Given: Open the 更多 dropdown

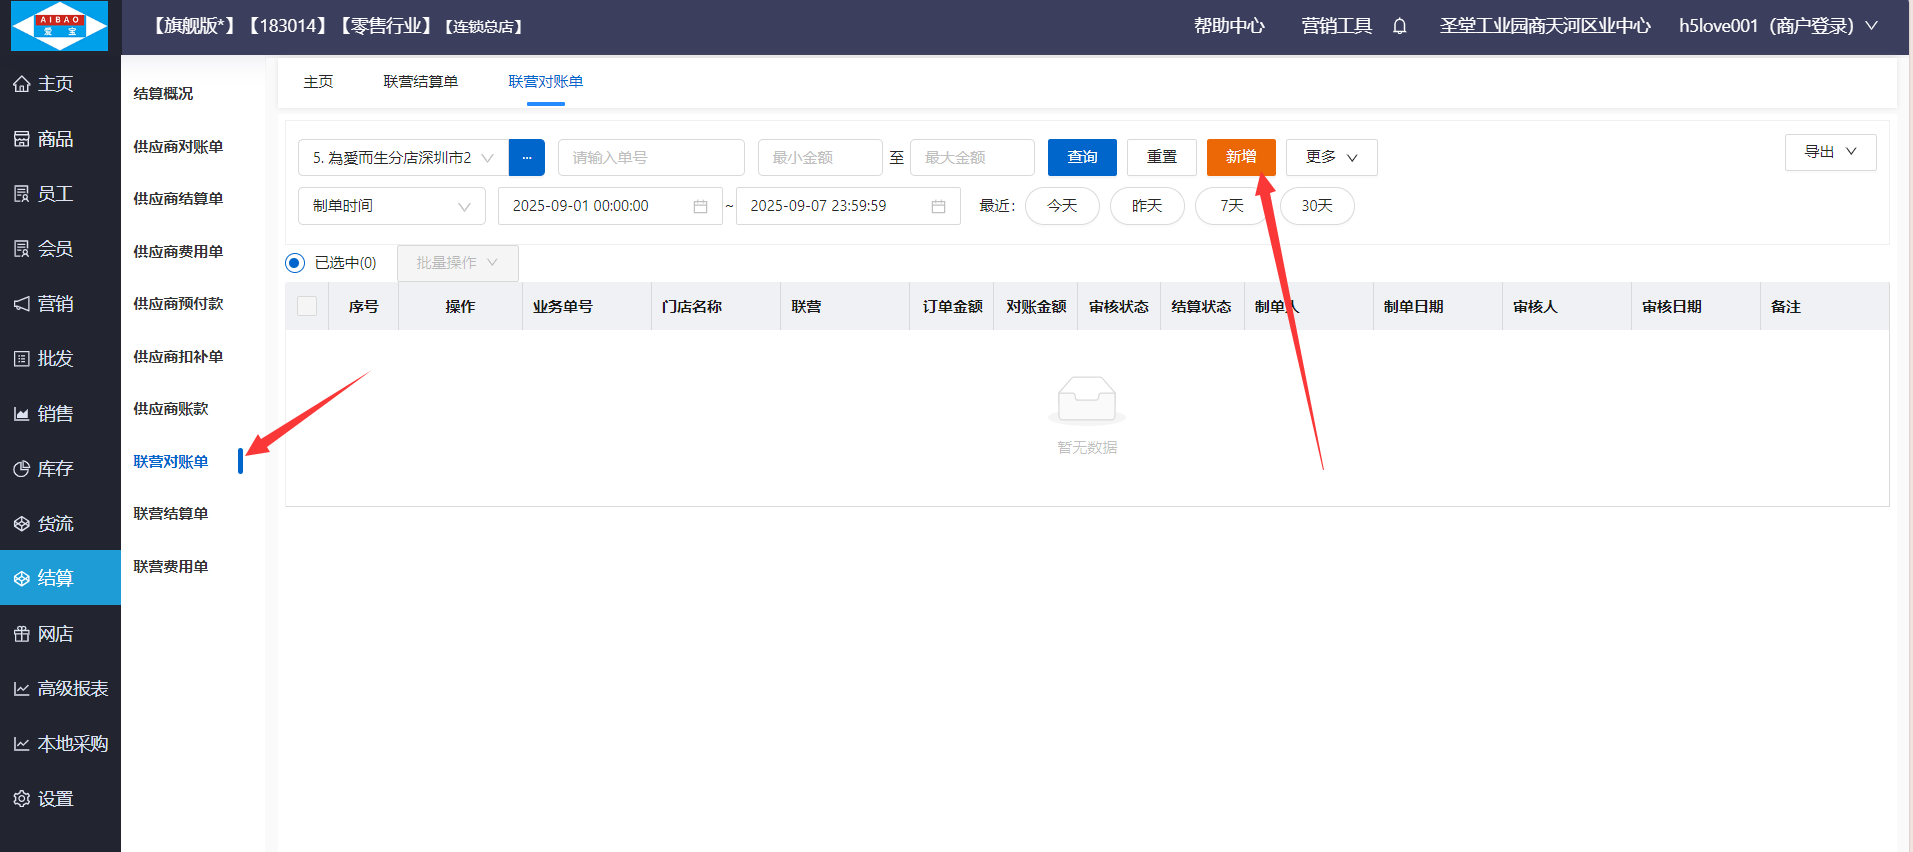Looking at the screenshot, I should tap(1331, 157).
